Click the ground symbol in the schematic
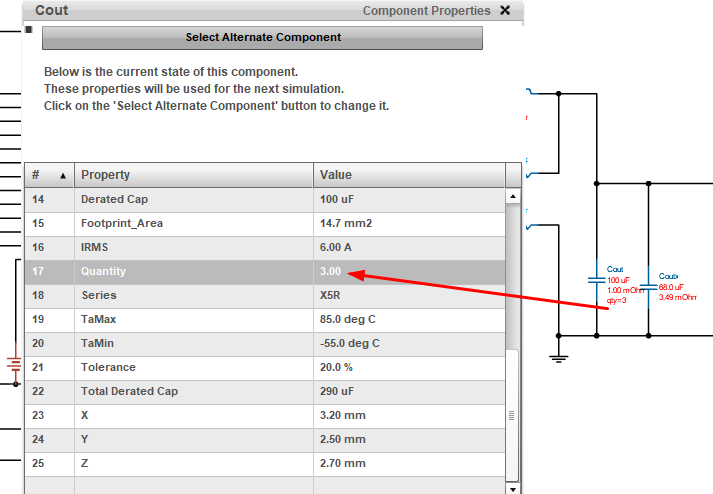The height and width of the screenshot is (494, 713). 558,358
